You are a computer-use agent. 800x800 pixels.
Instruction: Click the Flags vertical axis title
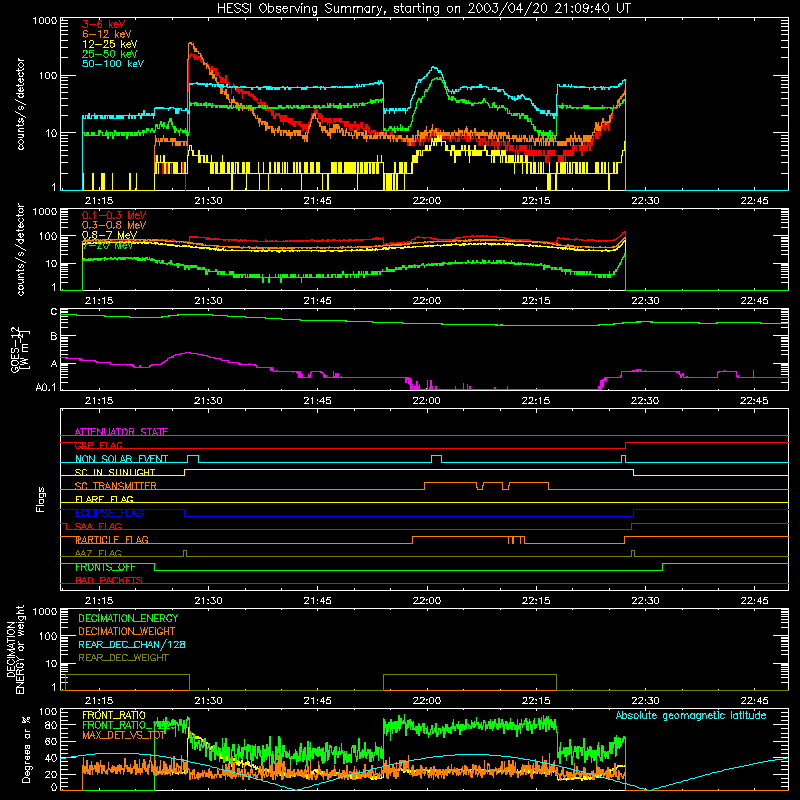(40, 499)
